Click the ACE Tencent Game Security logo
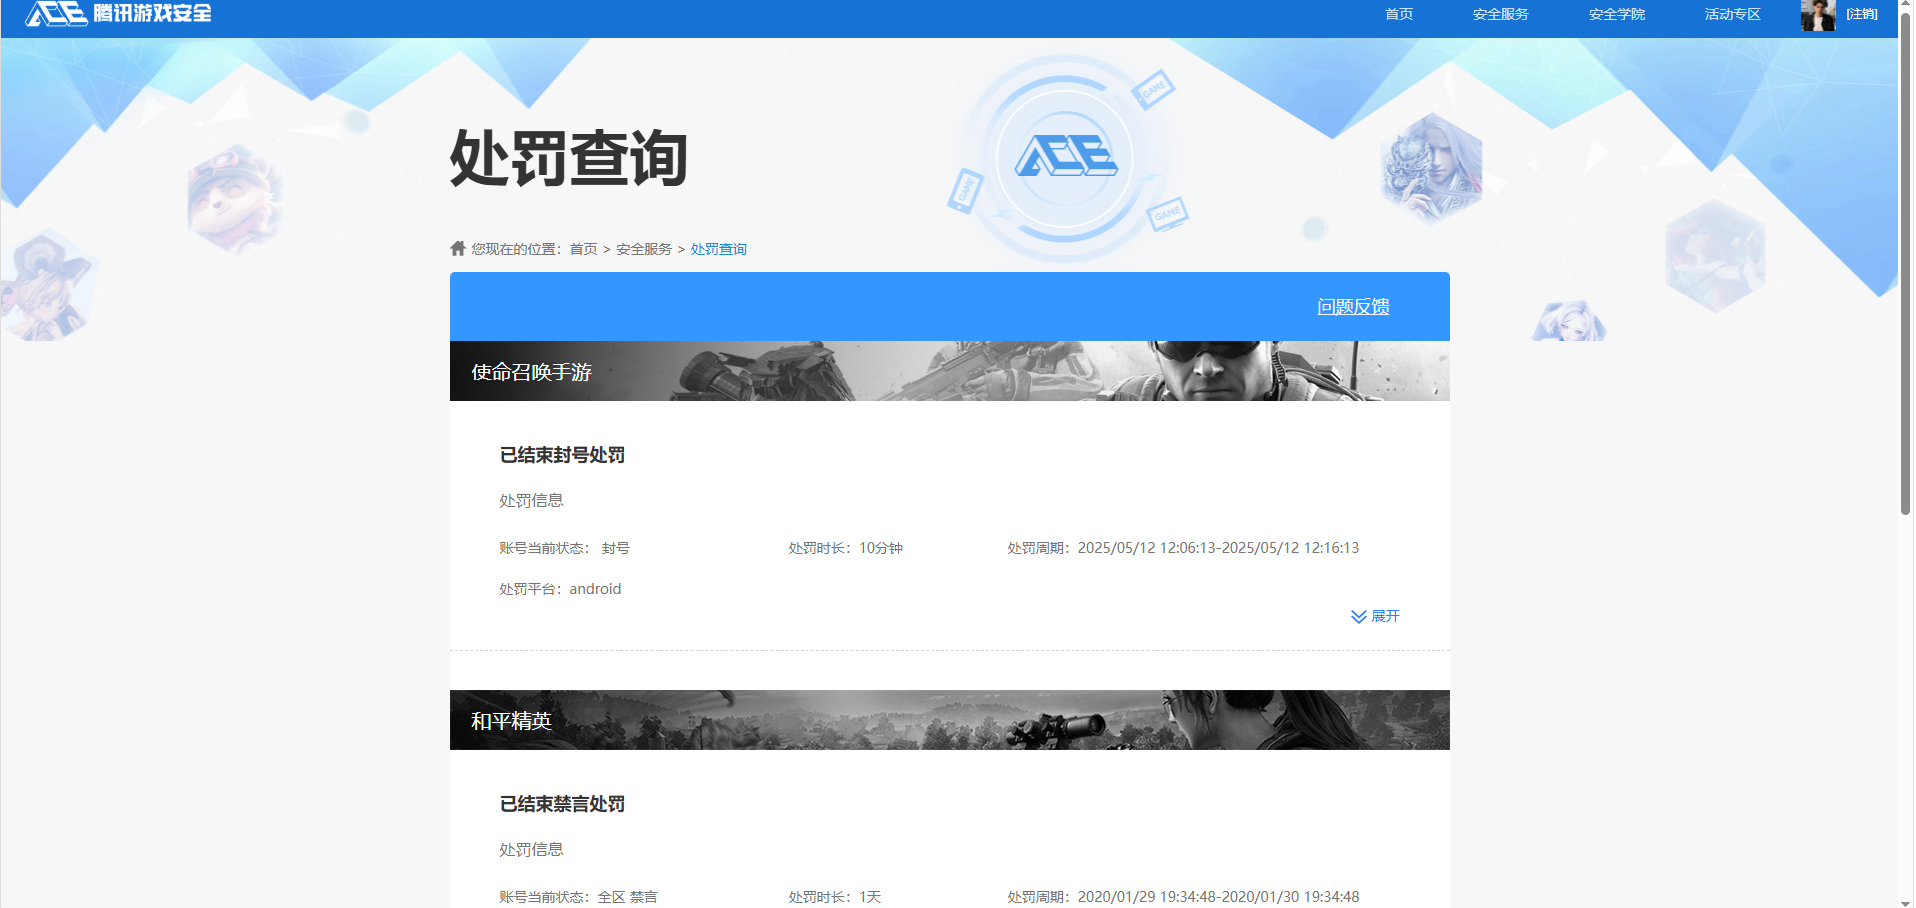 [118, 13]
